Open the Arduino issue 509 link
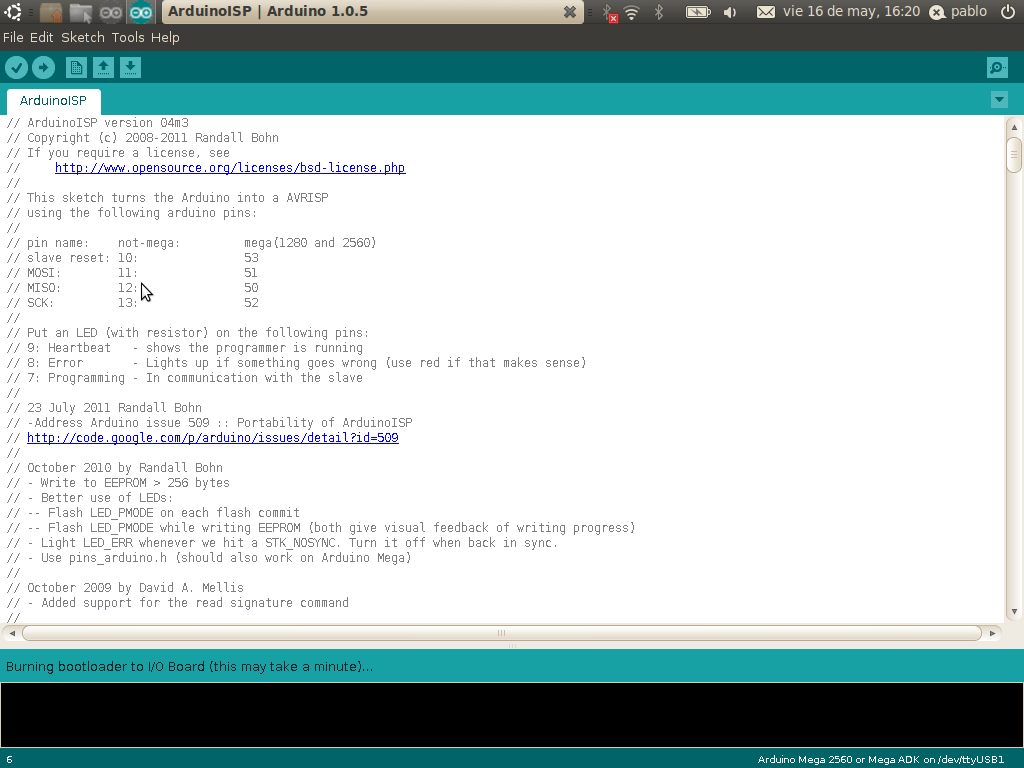Image resolution: width=1024 pixels, height=768 pixels. coord(213,438)
